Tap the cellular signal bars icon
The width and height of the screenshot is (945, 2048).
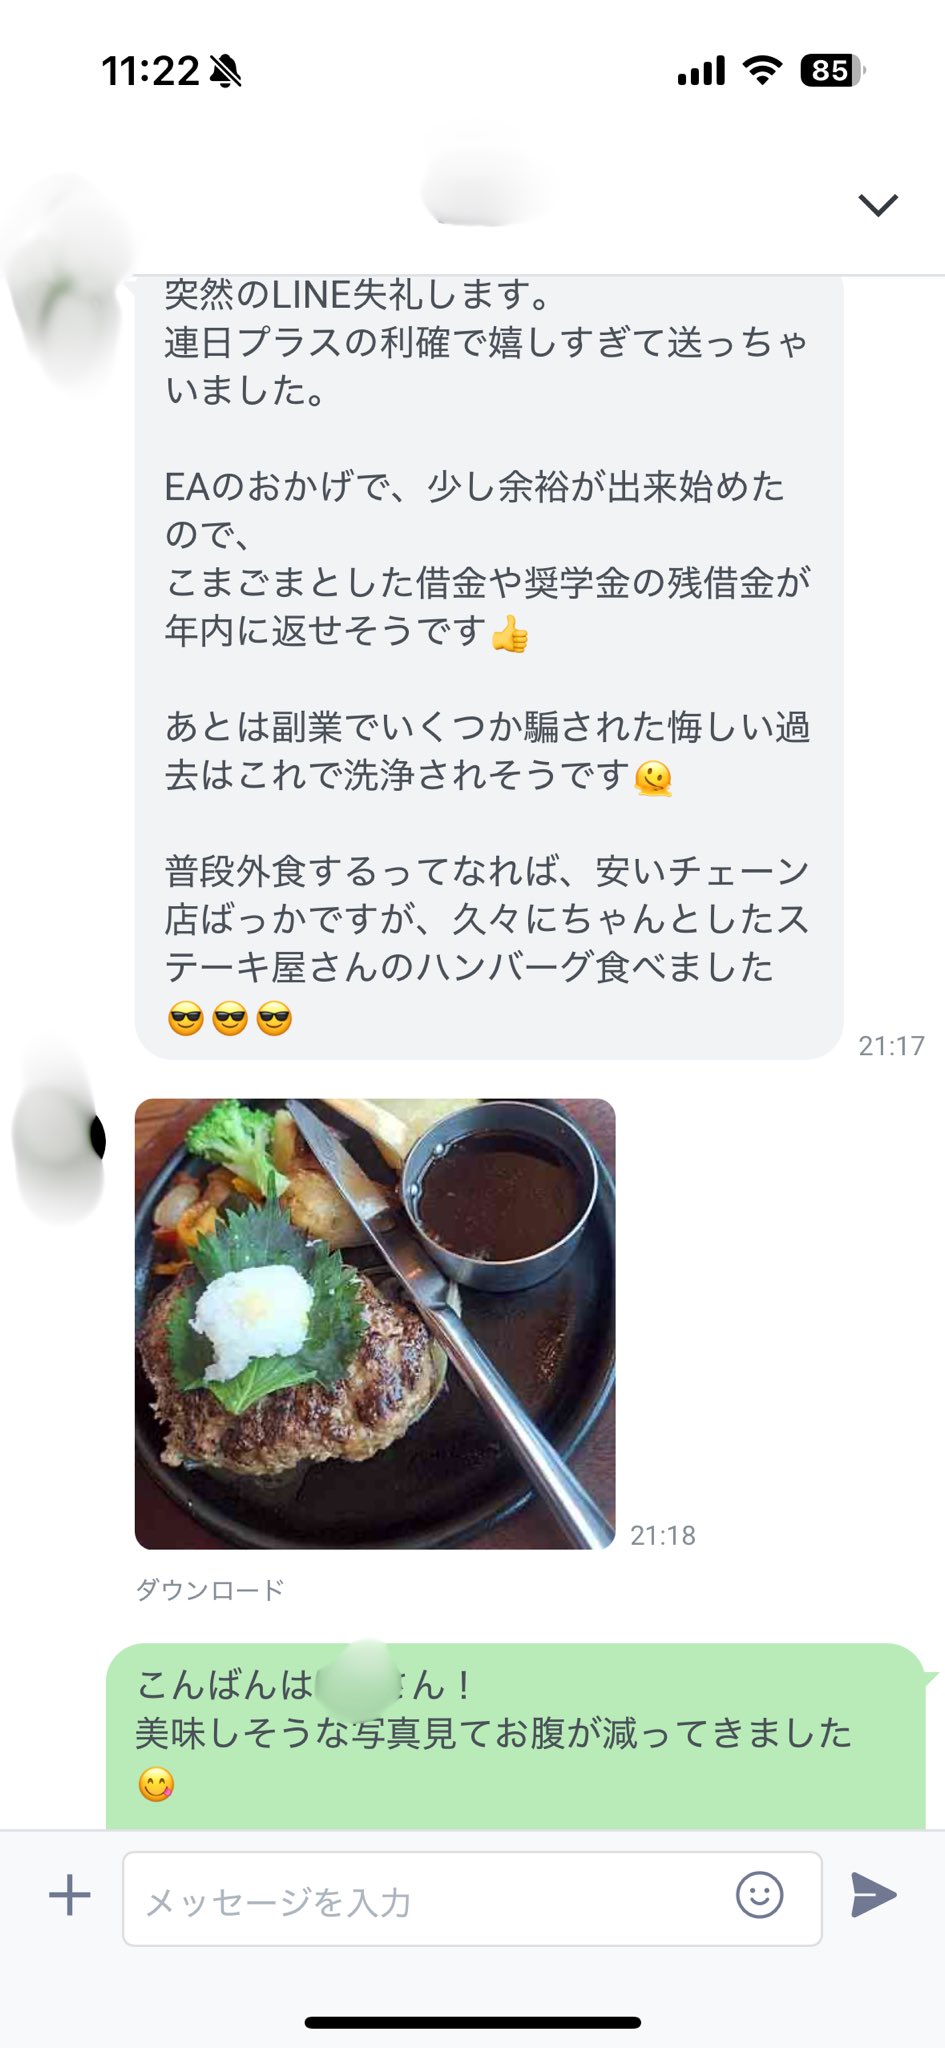701,71
